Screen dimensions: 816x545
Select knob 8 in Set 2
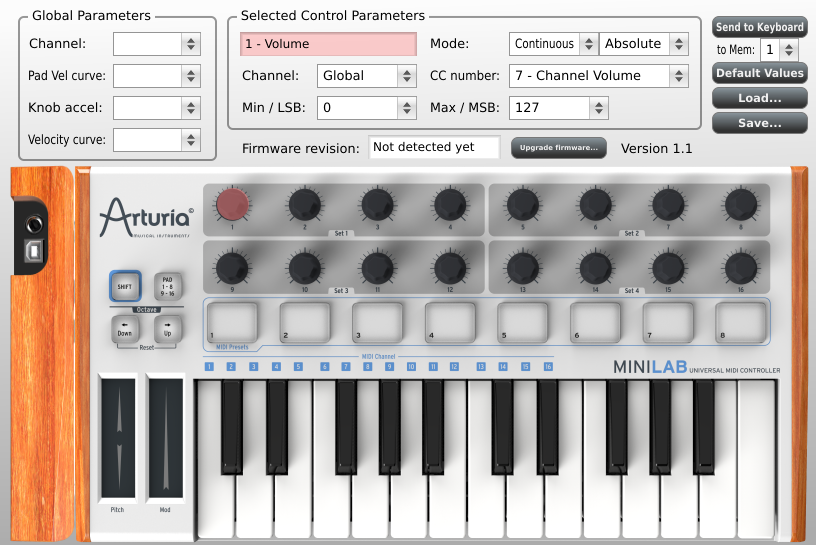tap(741, 205)
